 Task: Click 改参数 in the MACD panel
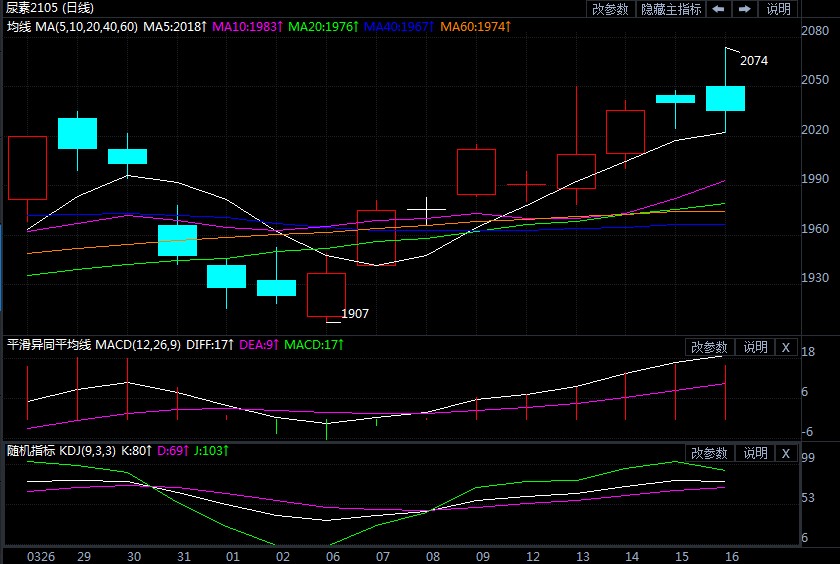point(709,347)
